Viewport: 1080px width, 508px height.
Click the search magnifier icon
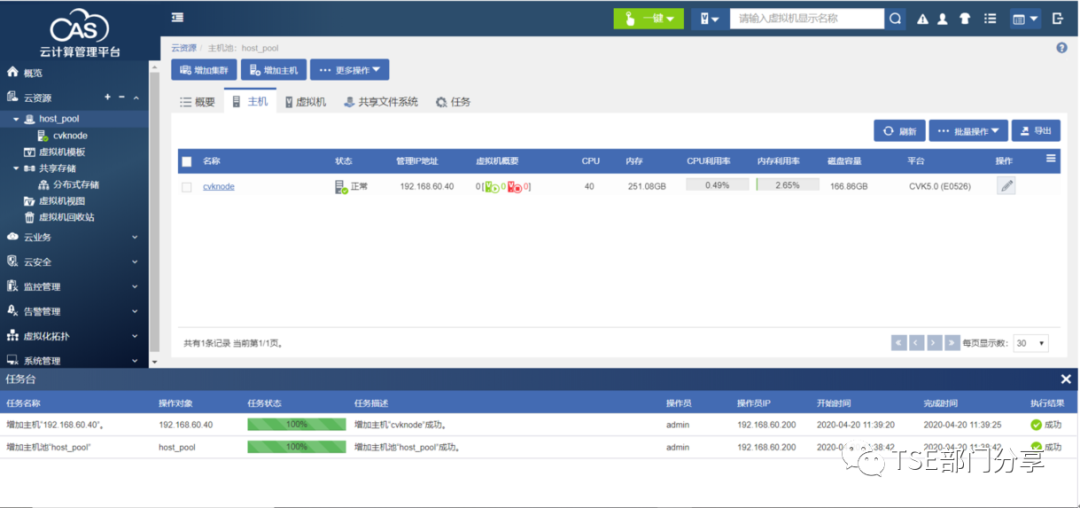point(895,19)
